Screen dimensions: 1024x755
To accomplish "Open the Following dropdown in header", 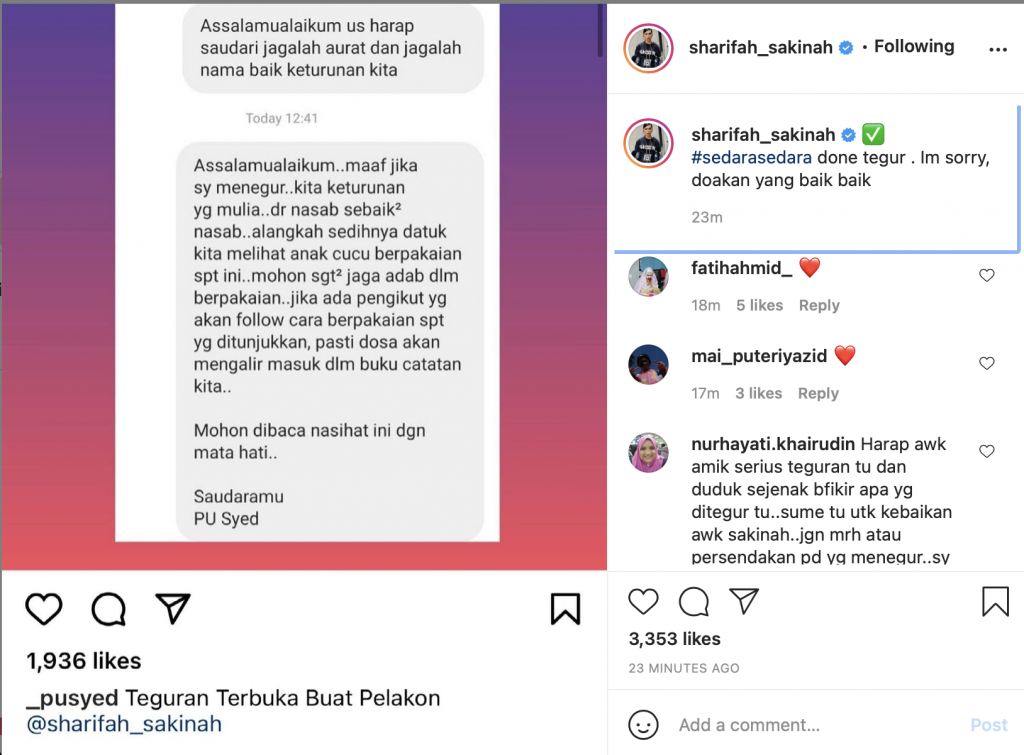I will [x=914, y=46].
